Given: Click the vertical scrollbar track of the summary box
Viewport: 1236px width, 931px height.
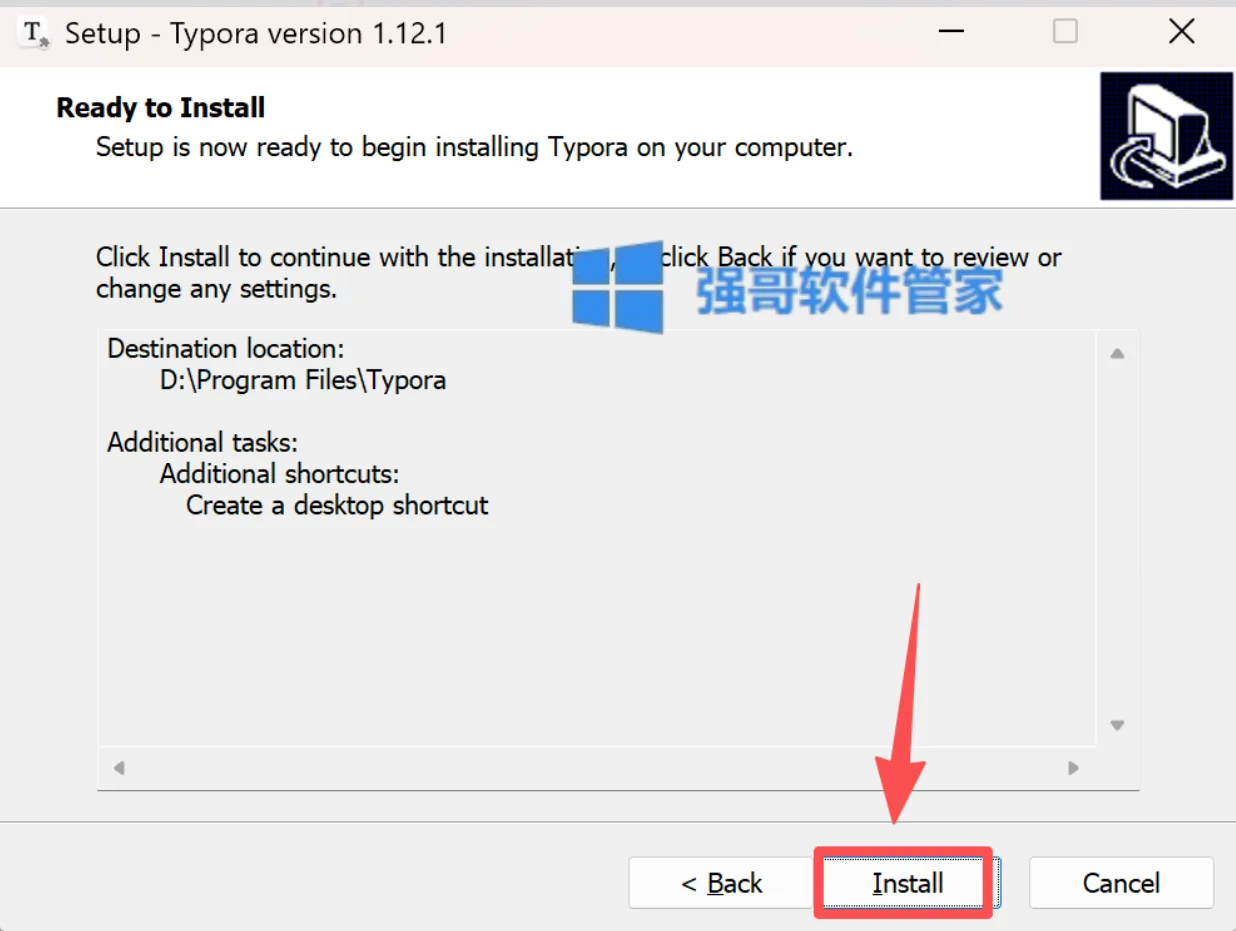Looking at the screenshot, I should point(1117,539).
